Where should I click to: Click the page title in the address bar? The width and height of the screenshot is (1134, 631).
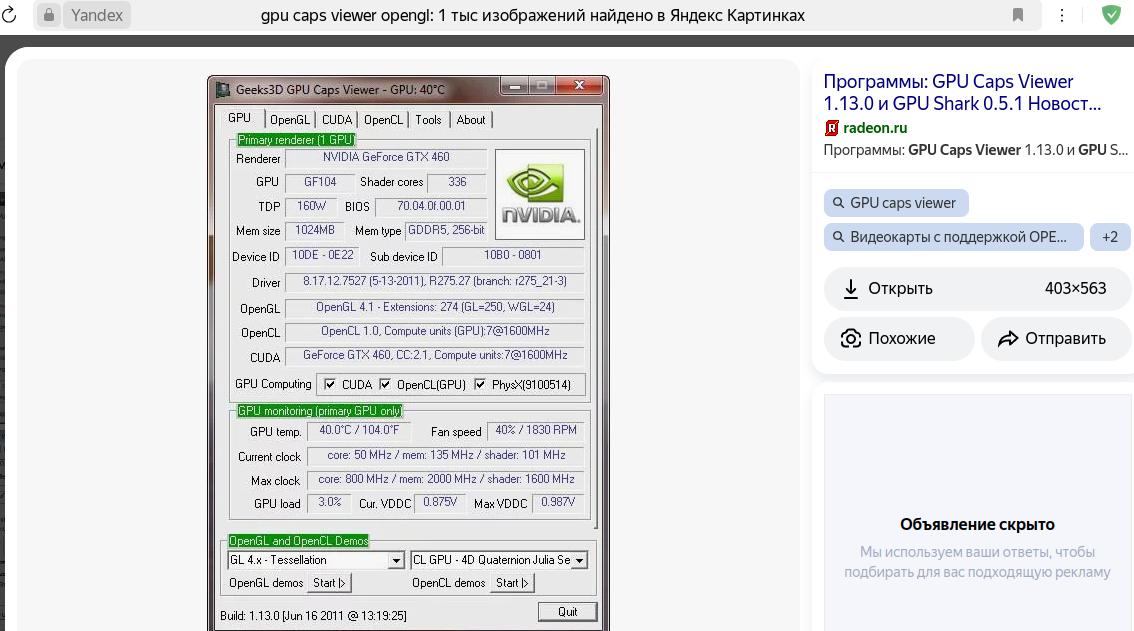[x=532, y=15]
